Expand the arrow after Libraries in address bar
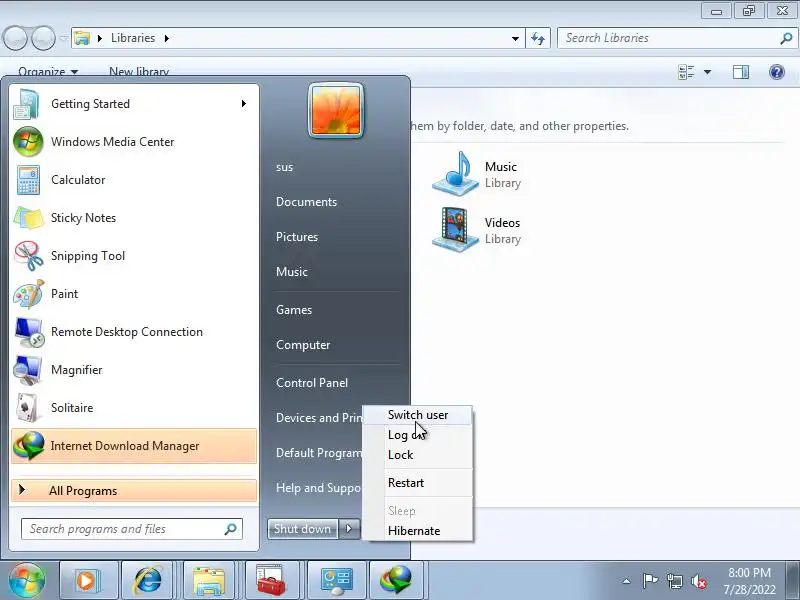 click(167, 38)
